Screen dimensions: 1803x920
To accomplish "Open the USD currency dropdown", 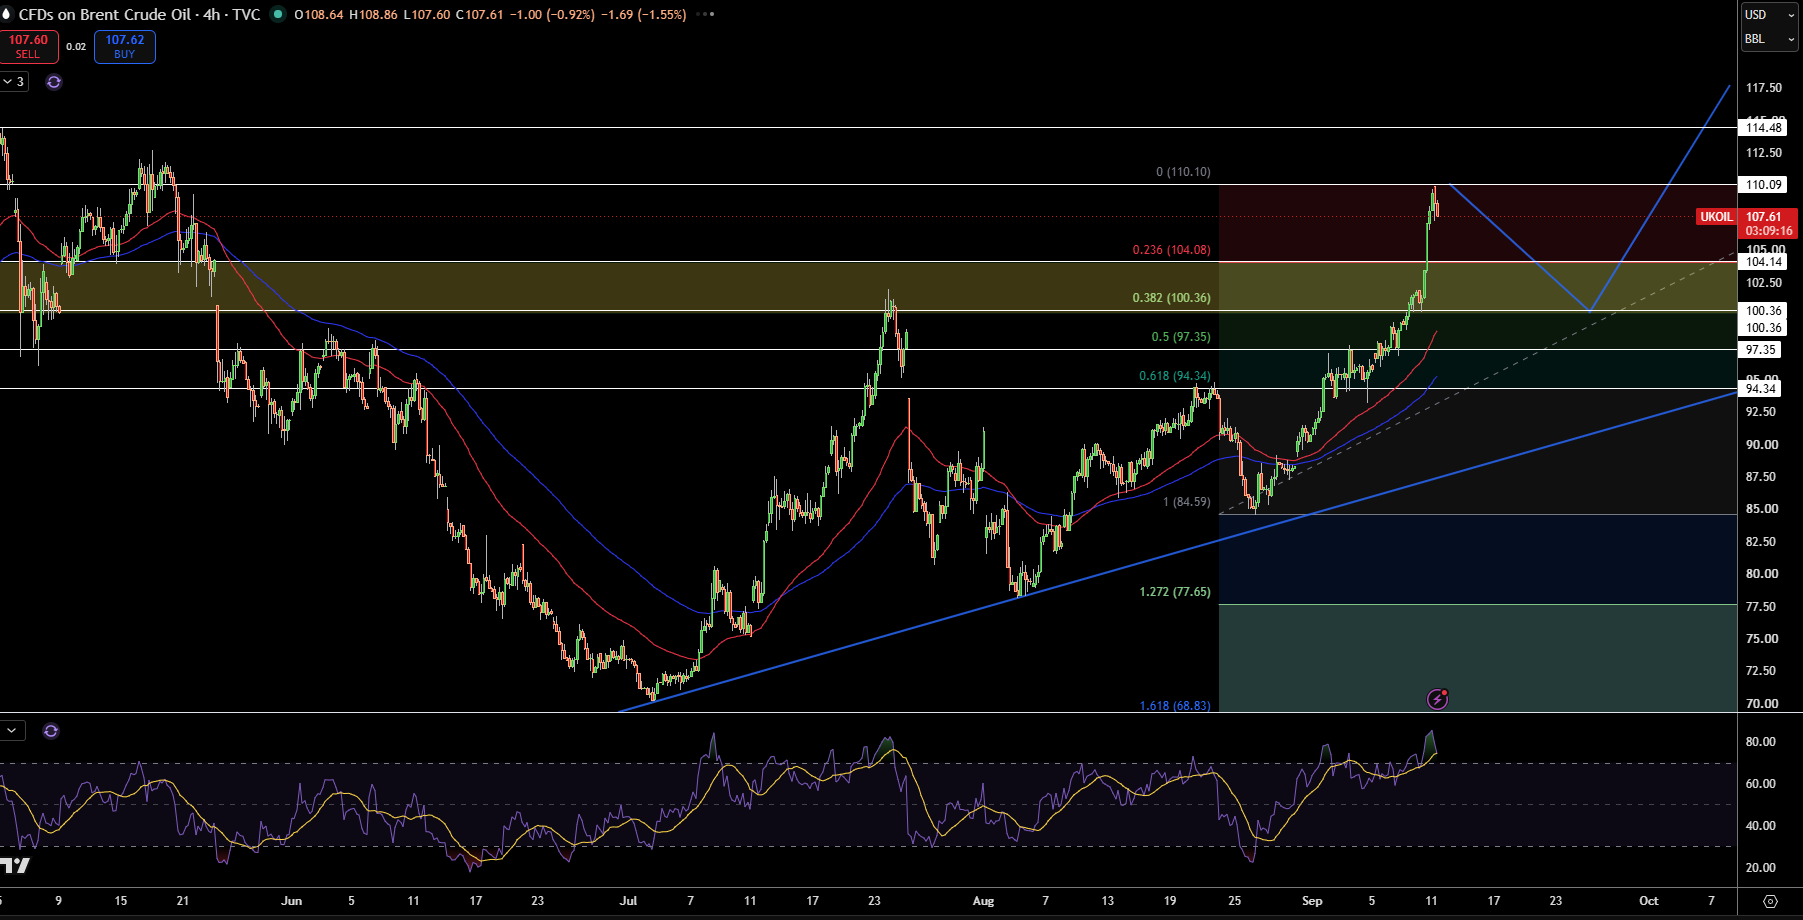I will 1769,15.
